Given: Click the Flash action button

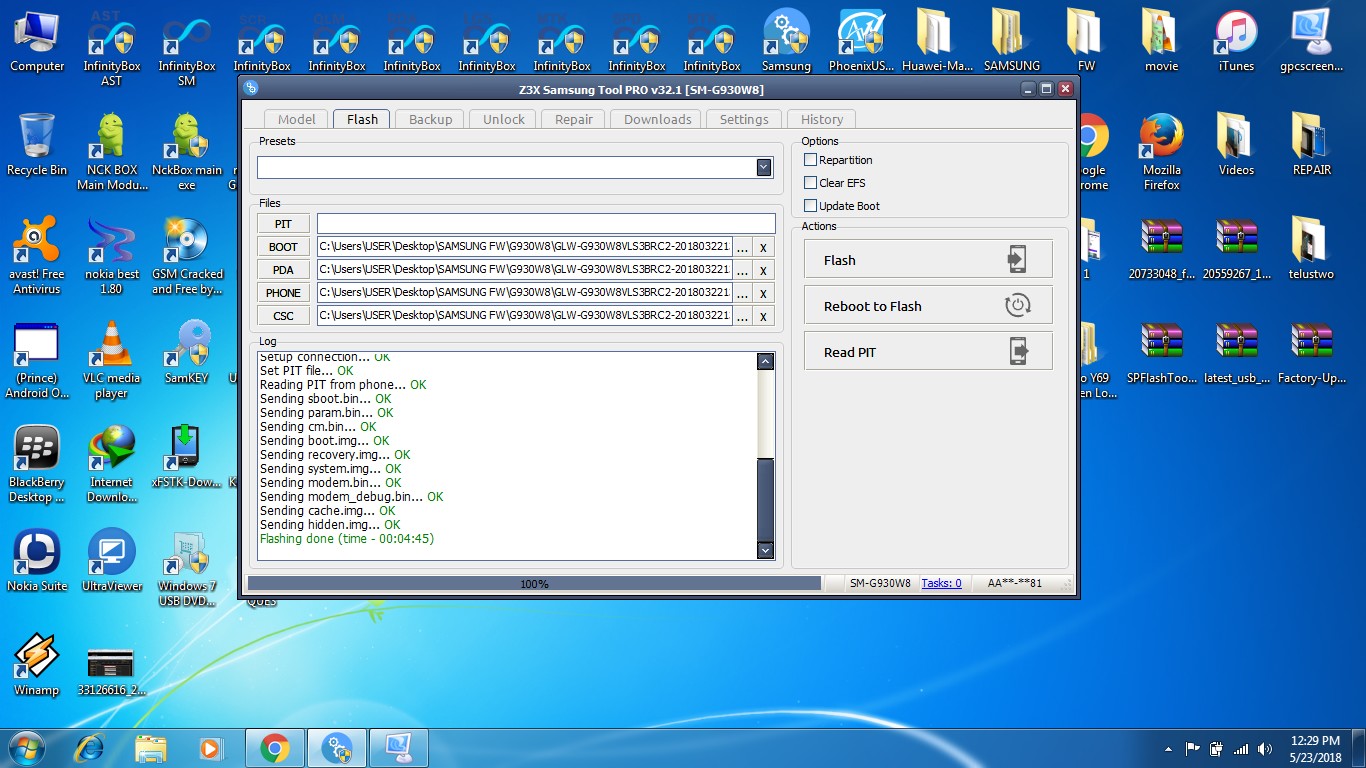Looking at the screenshot, I should 928,259.
